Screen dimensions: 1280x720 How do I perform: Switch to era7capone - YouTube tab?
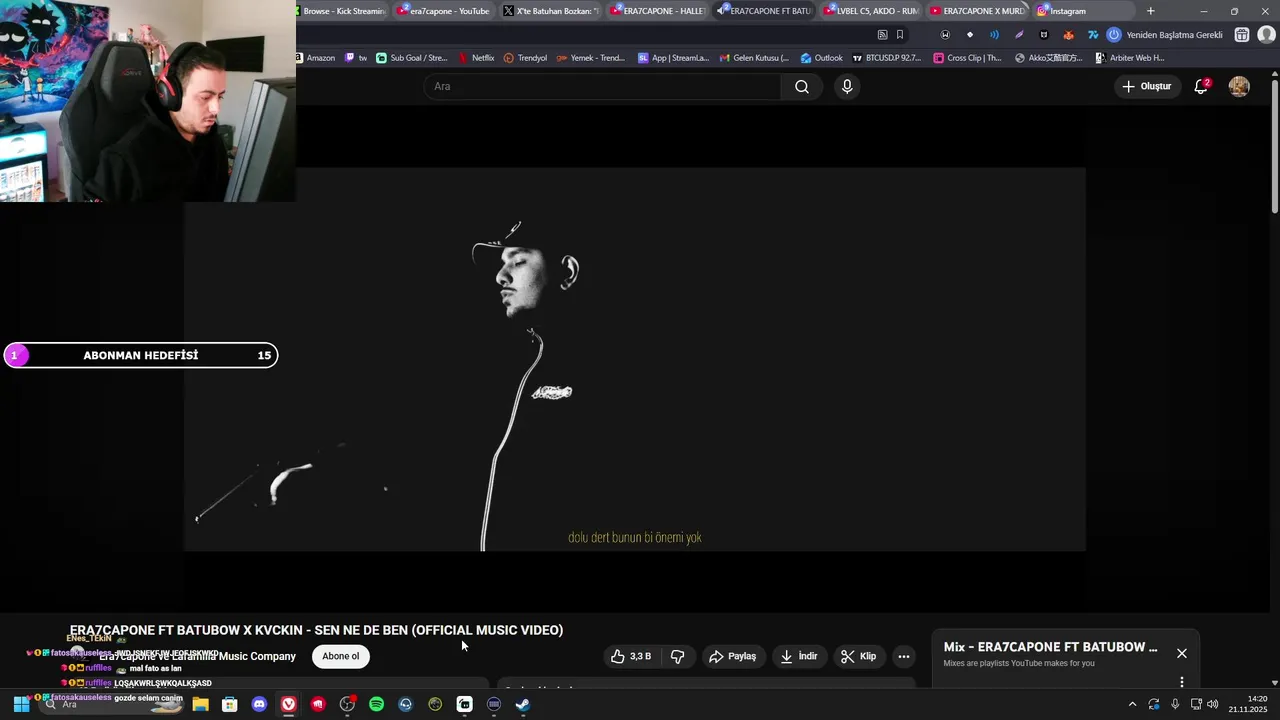click(443, 11)
